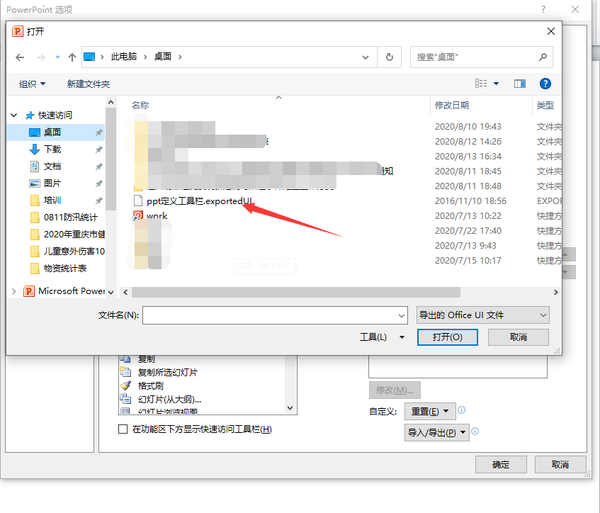Open the 组织 menu

pyautogui.click(x=32, y=84)
